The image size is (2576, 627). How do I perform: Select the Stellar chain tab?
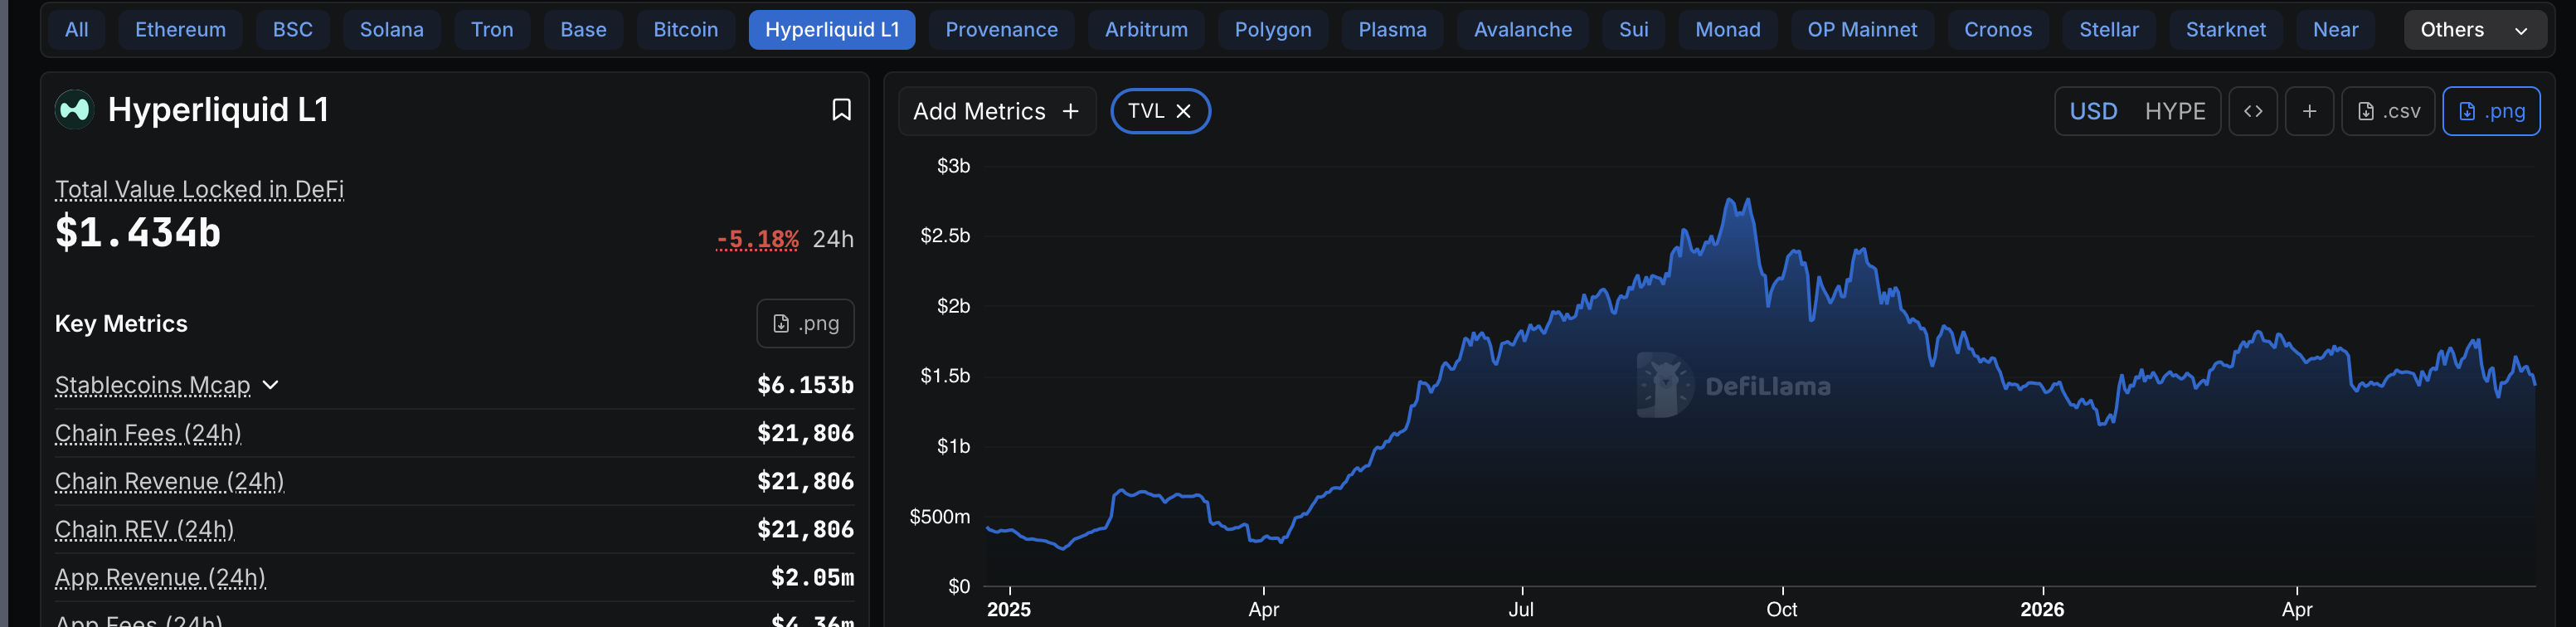(x=2109, y=30)
